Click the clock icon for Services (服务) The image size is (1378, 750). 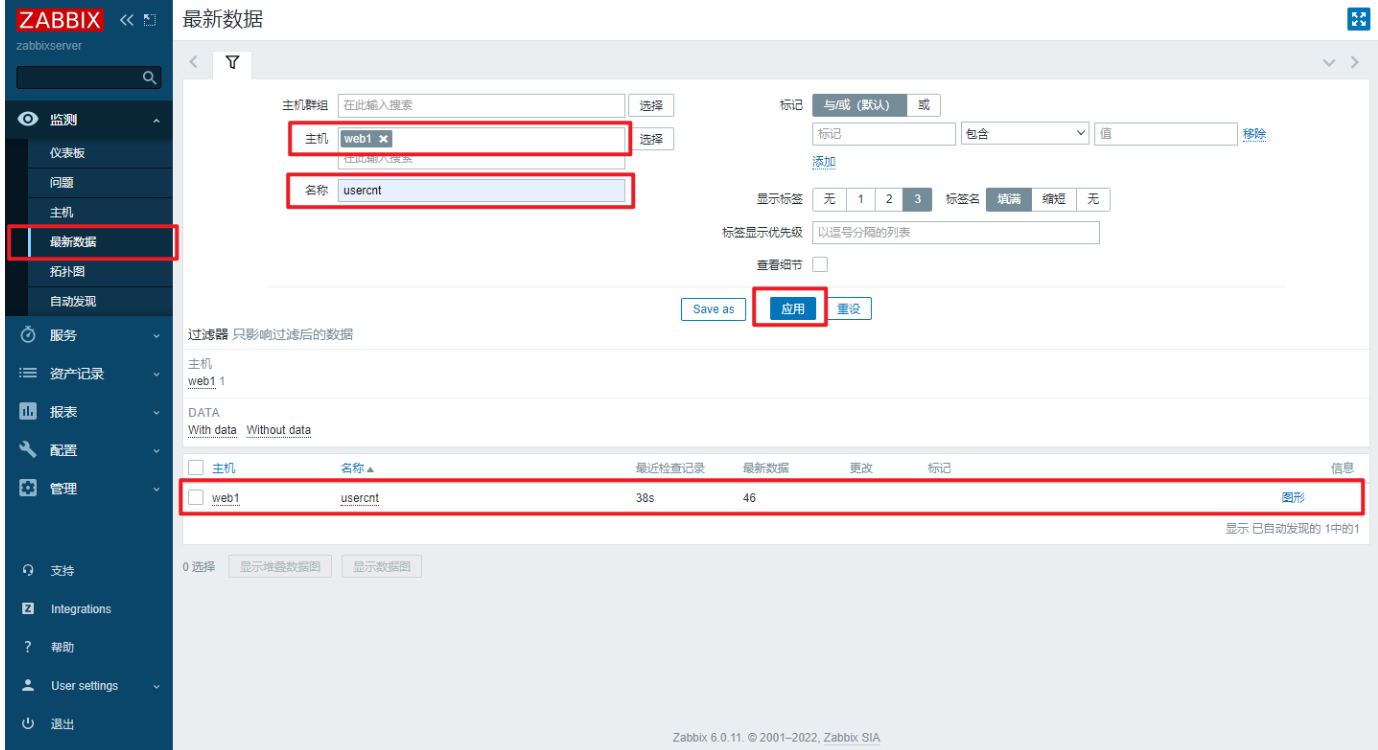click(x=29, y=335)
